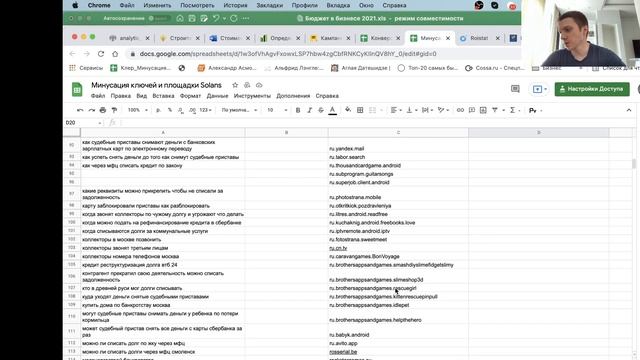
Task: Switch to the Roistat browser tab
Action: 479,38
